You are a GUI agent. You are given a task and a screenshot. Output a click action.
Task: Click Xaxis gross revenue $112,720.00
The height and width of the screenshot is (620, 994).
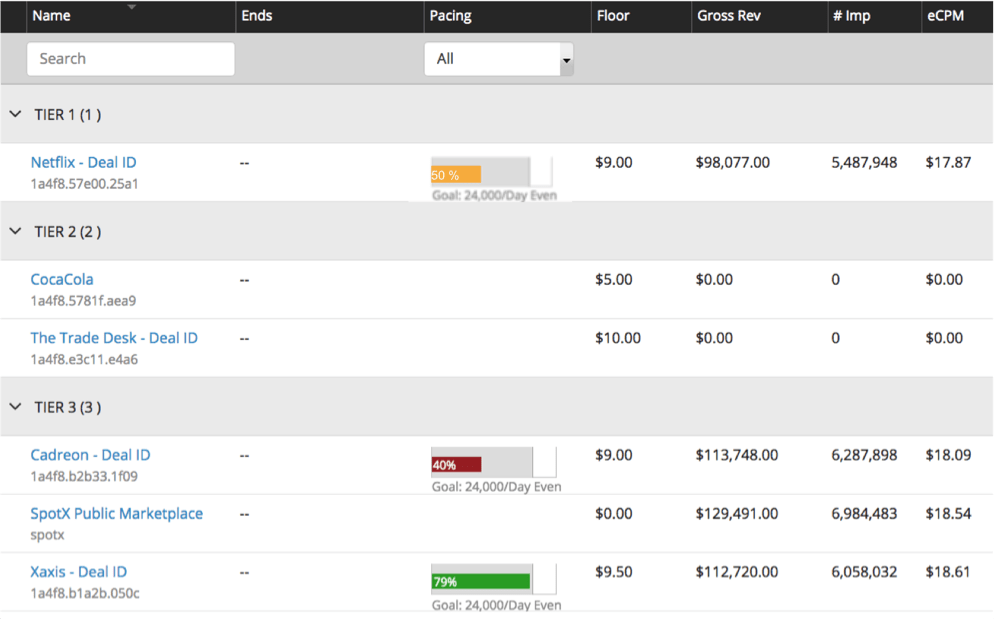pos(737,572)
